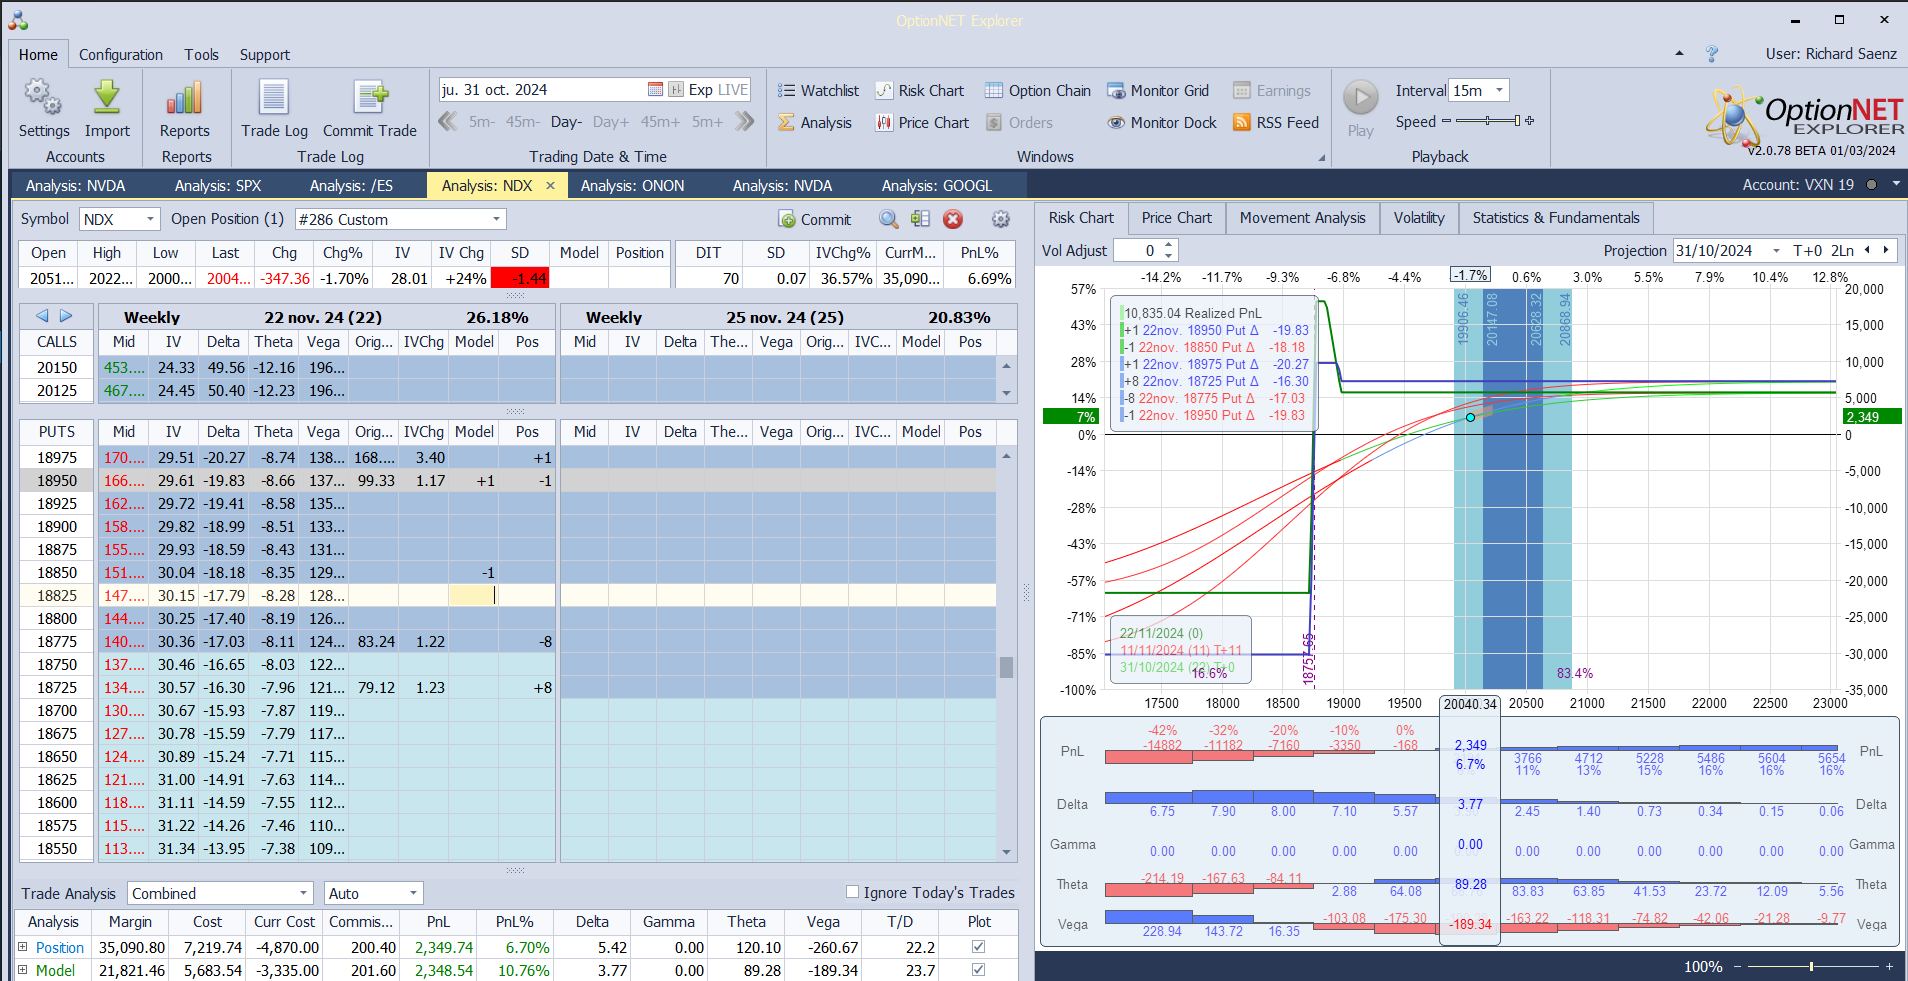
Task: Expand the Position row in Trade Analysis
Action: pos(23,947)
